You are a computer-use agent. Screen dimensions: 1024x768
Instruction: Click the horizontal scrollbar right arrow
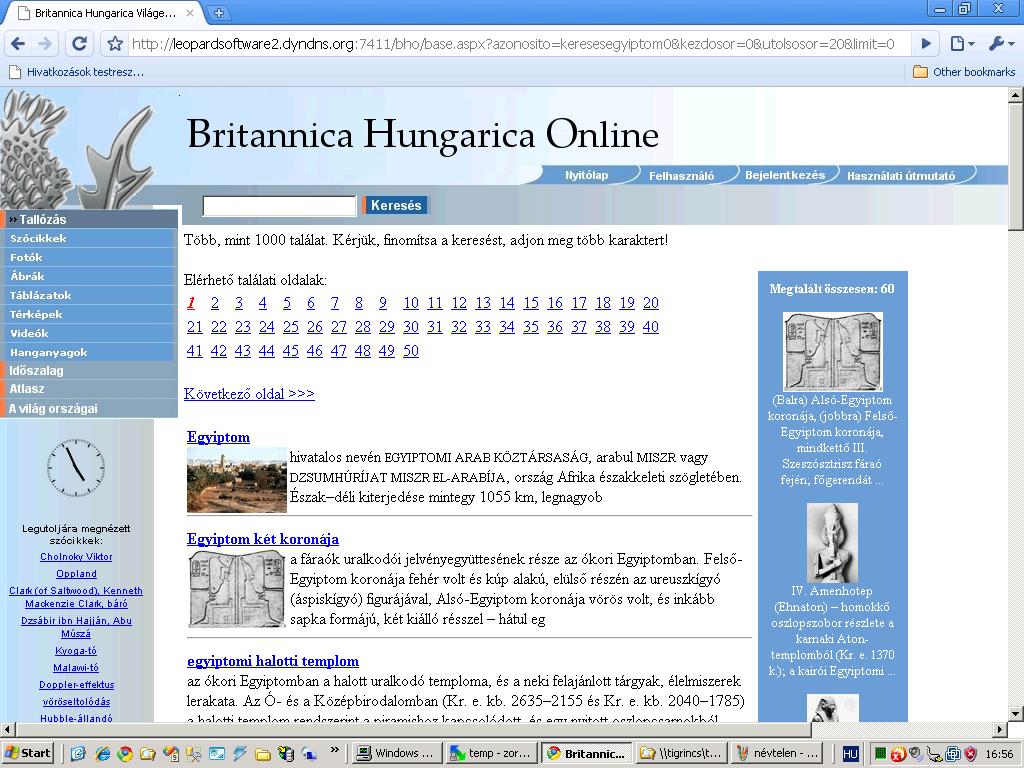1000,729
